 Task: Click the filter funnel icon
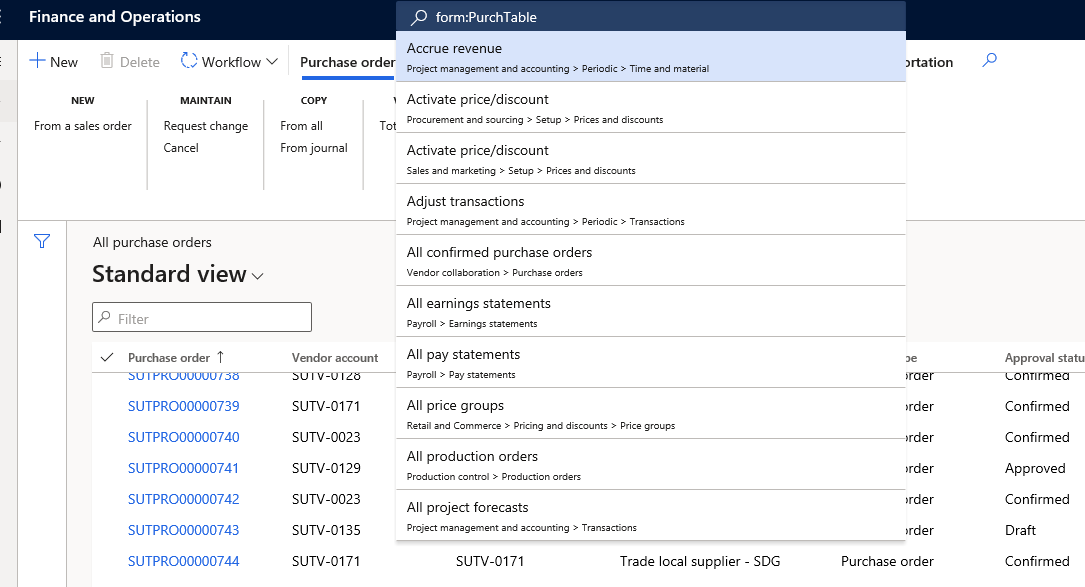(x=40, y=241)
